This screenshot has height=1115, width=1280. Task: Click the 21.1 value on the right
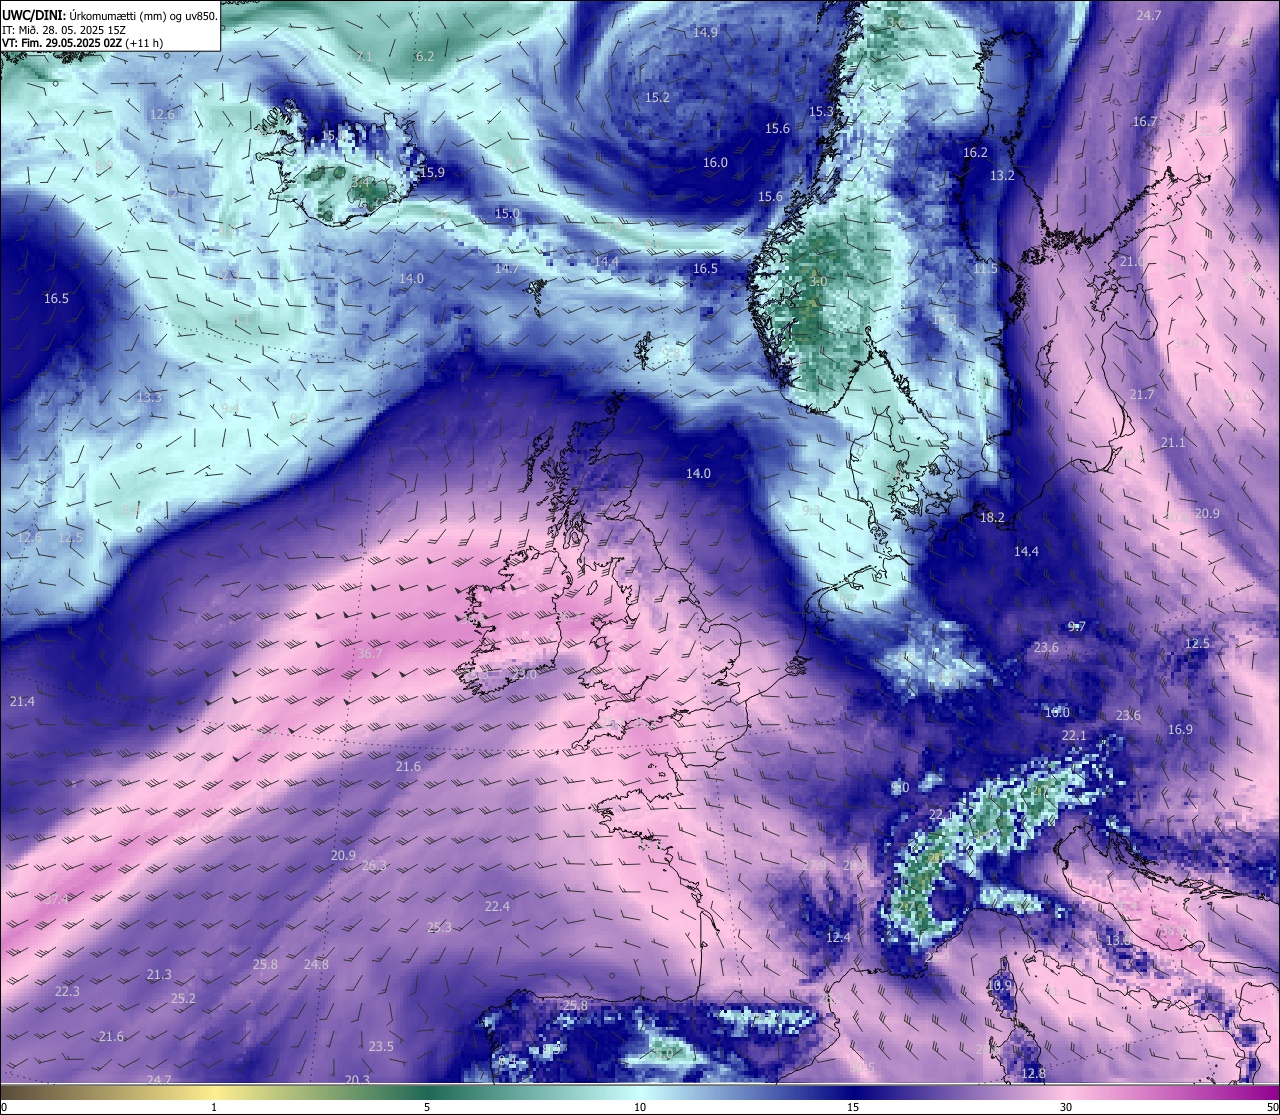click(x=1173, y=443)
